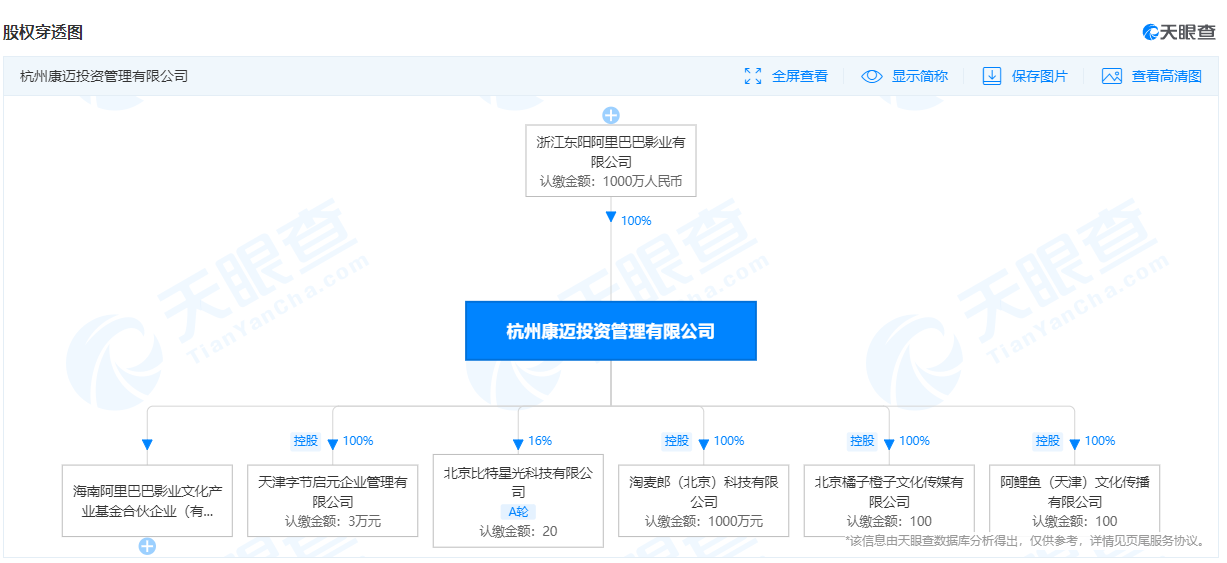
Task: Click 显示简称 text label
Action: pos(920,76)
